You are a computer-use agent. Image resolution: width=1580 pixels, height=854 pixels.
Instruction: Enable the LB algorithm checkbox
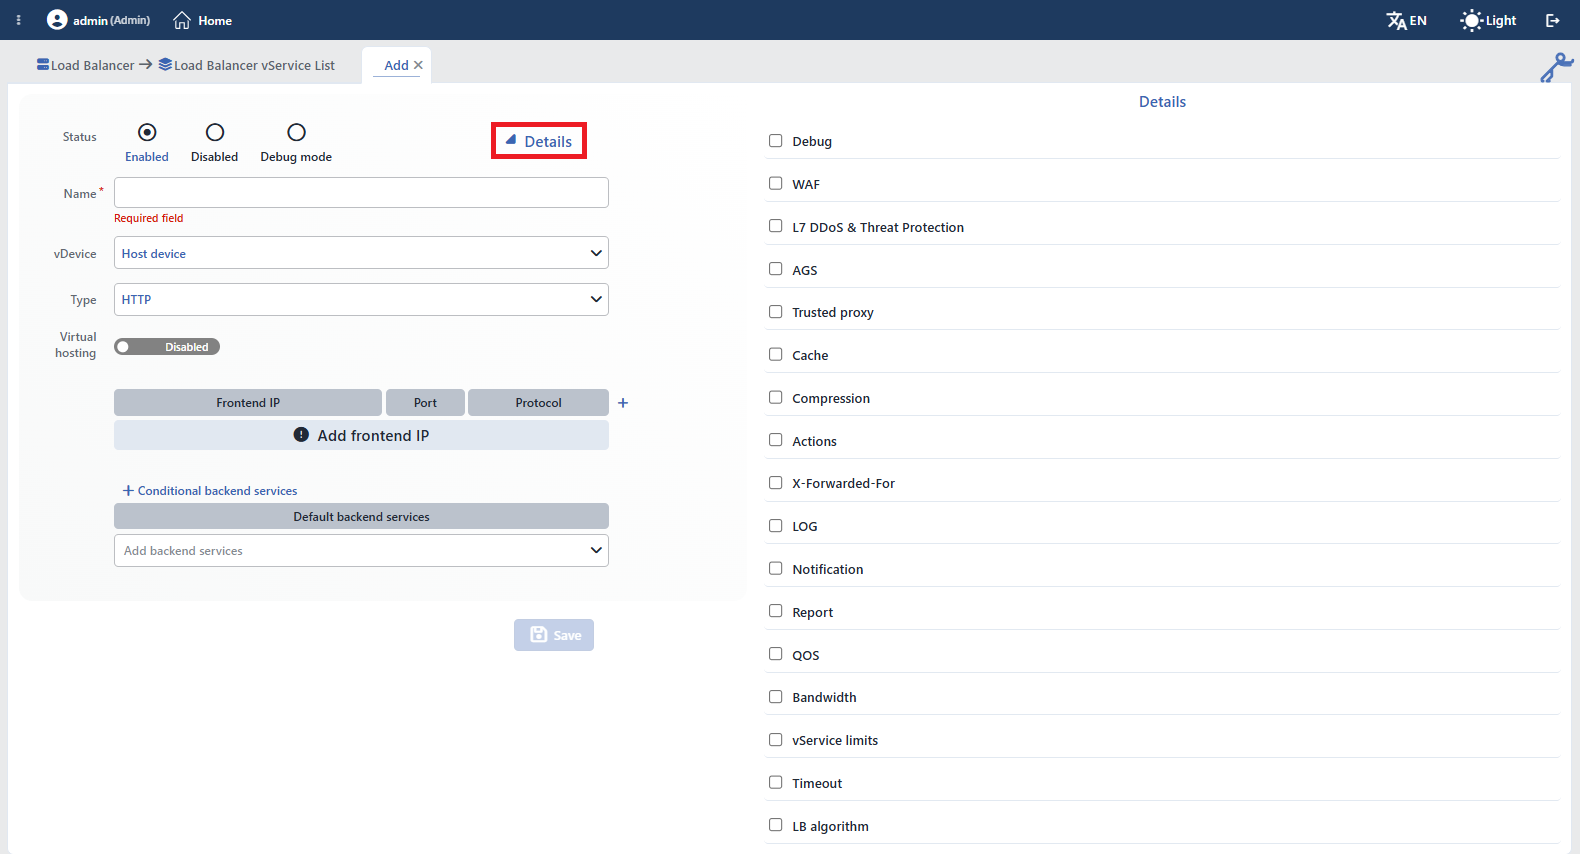(775, 826)
